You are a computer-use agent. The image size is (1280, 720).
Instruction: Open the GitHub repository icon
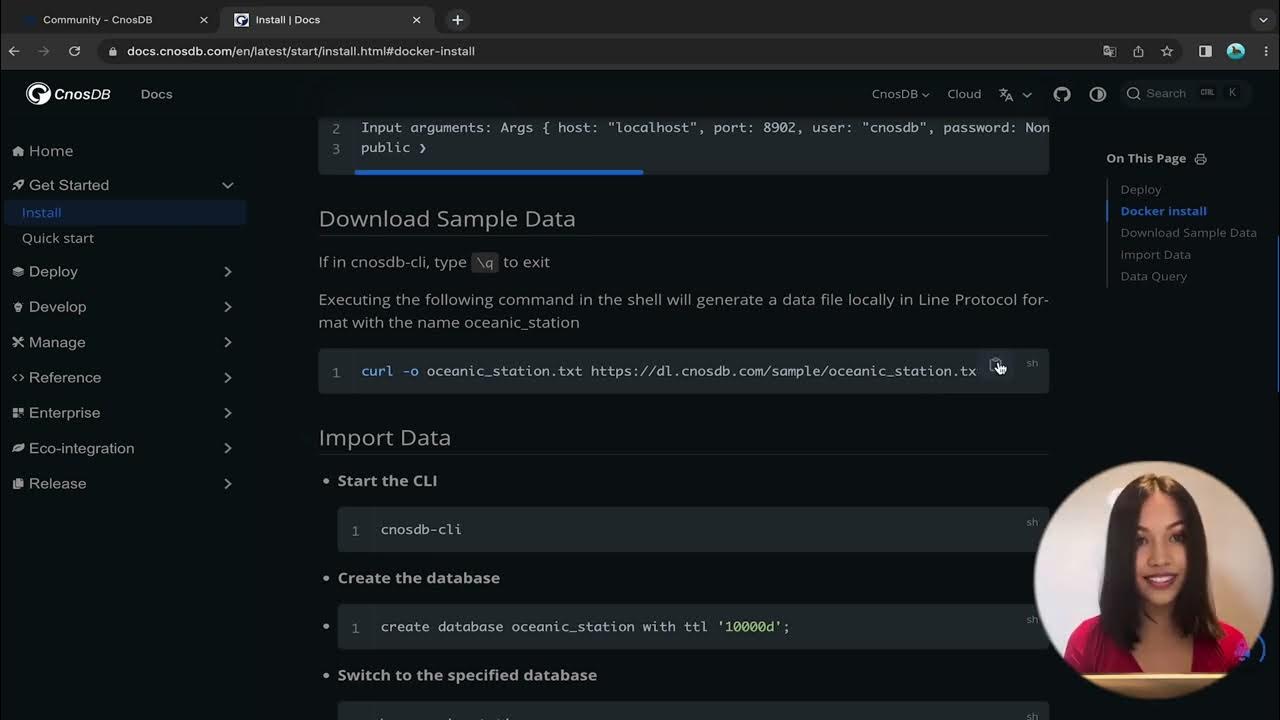(x=1062, y=94)
